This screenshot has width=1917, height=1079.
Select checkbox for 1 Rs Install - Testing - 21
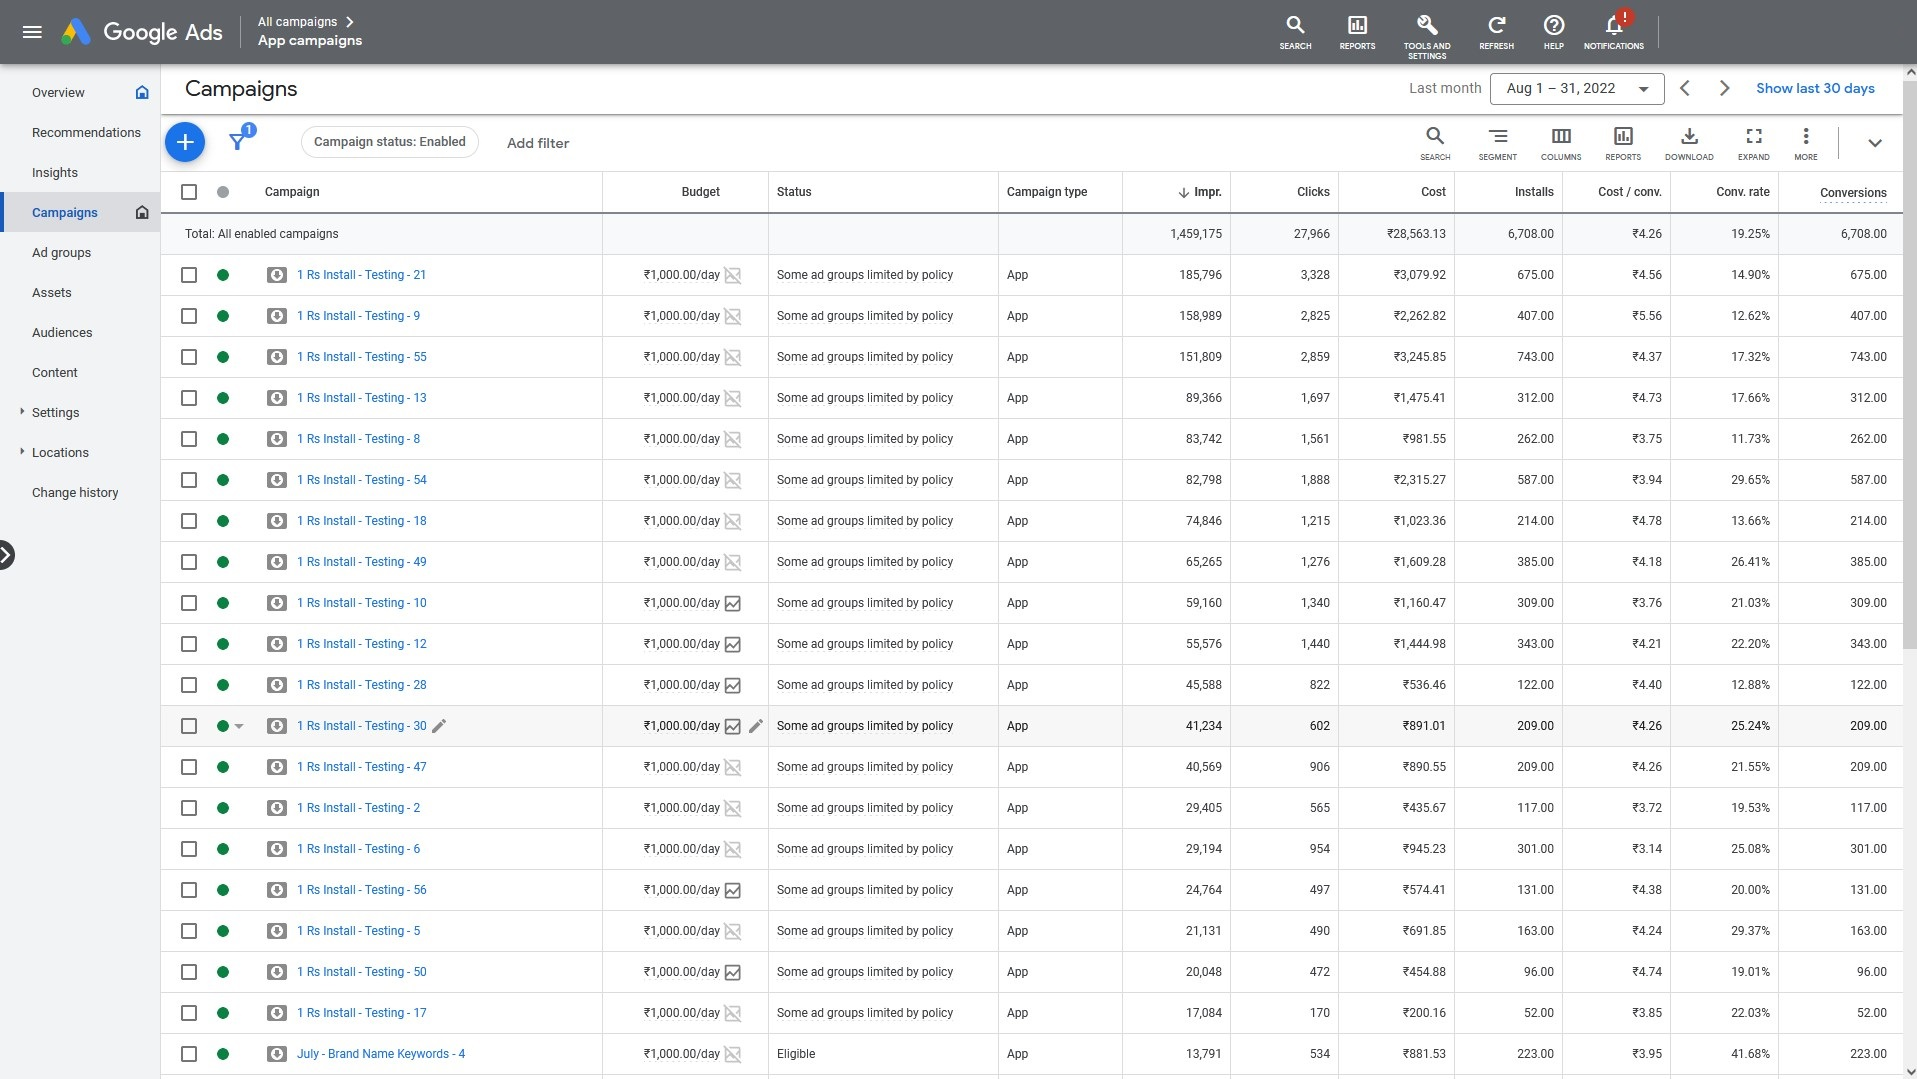(x=189, y=275)
